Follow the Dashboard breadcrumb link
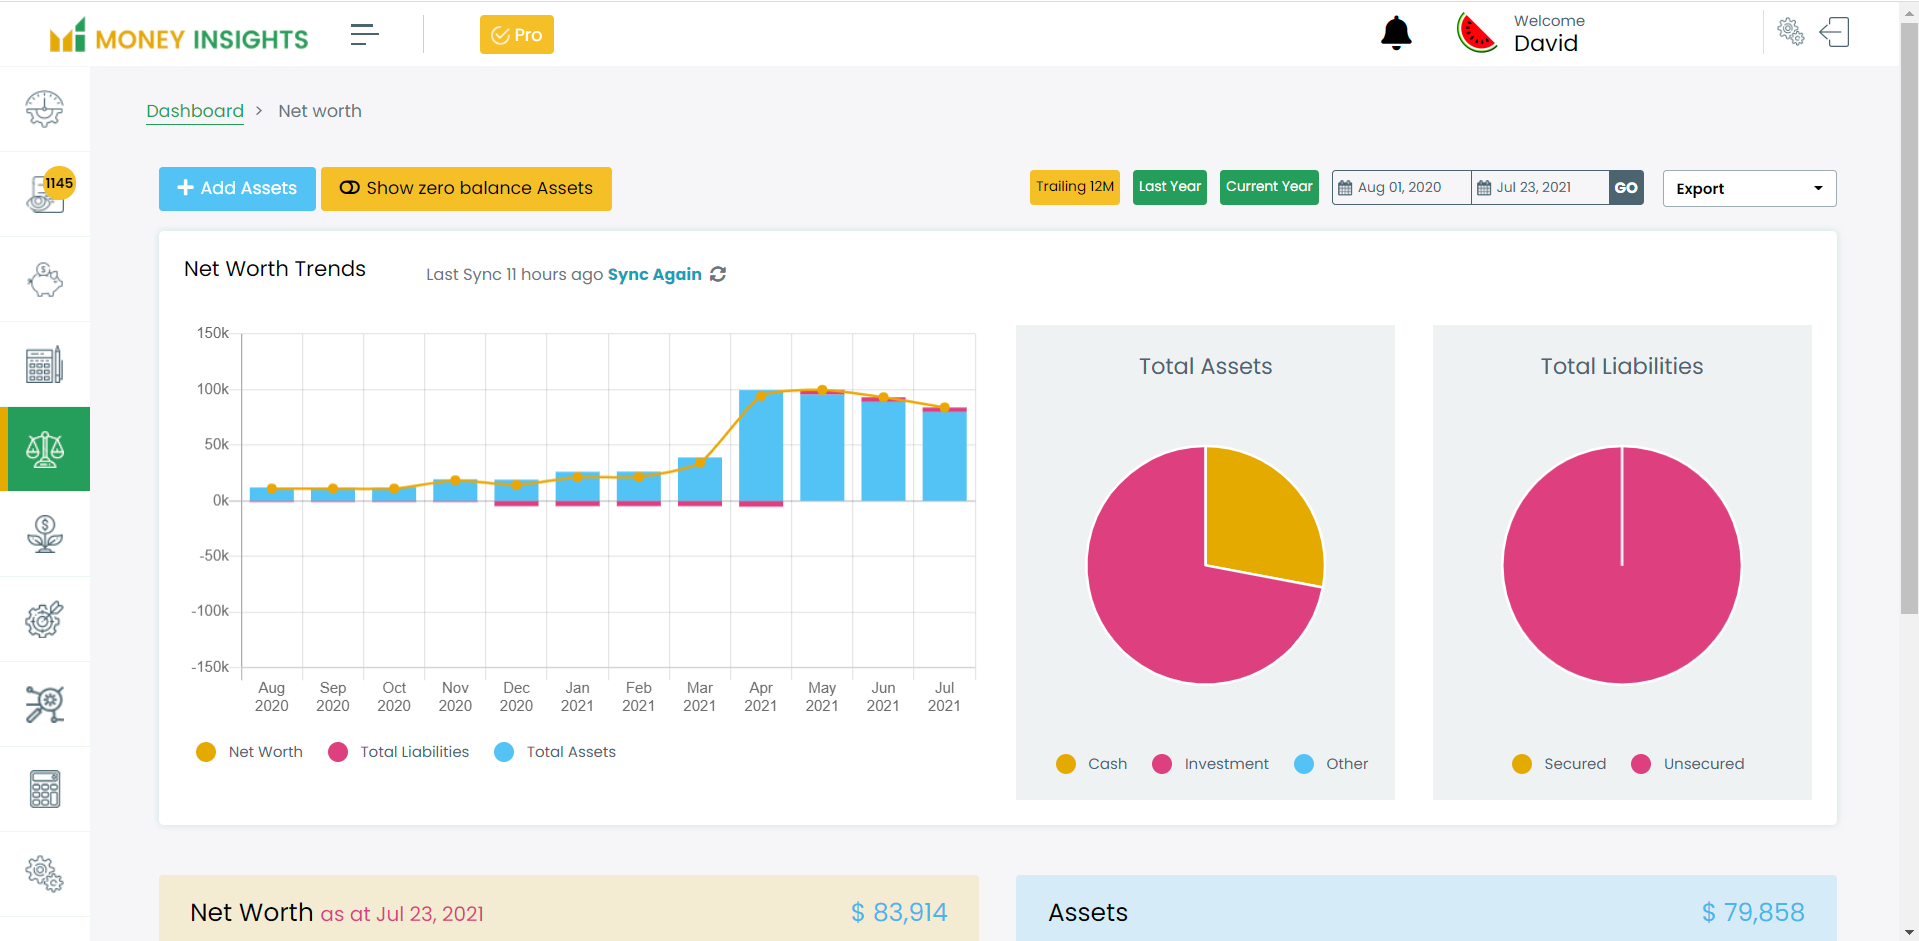1919x941 pixels. point(195,111)
